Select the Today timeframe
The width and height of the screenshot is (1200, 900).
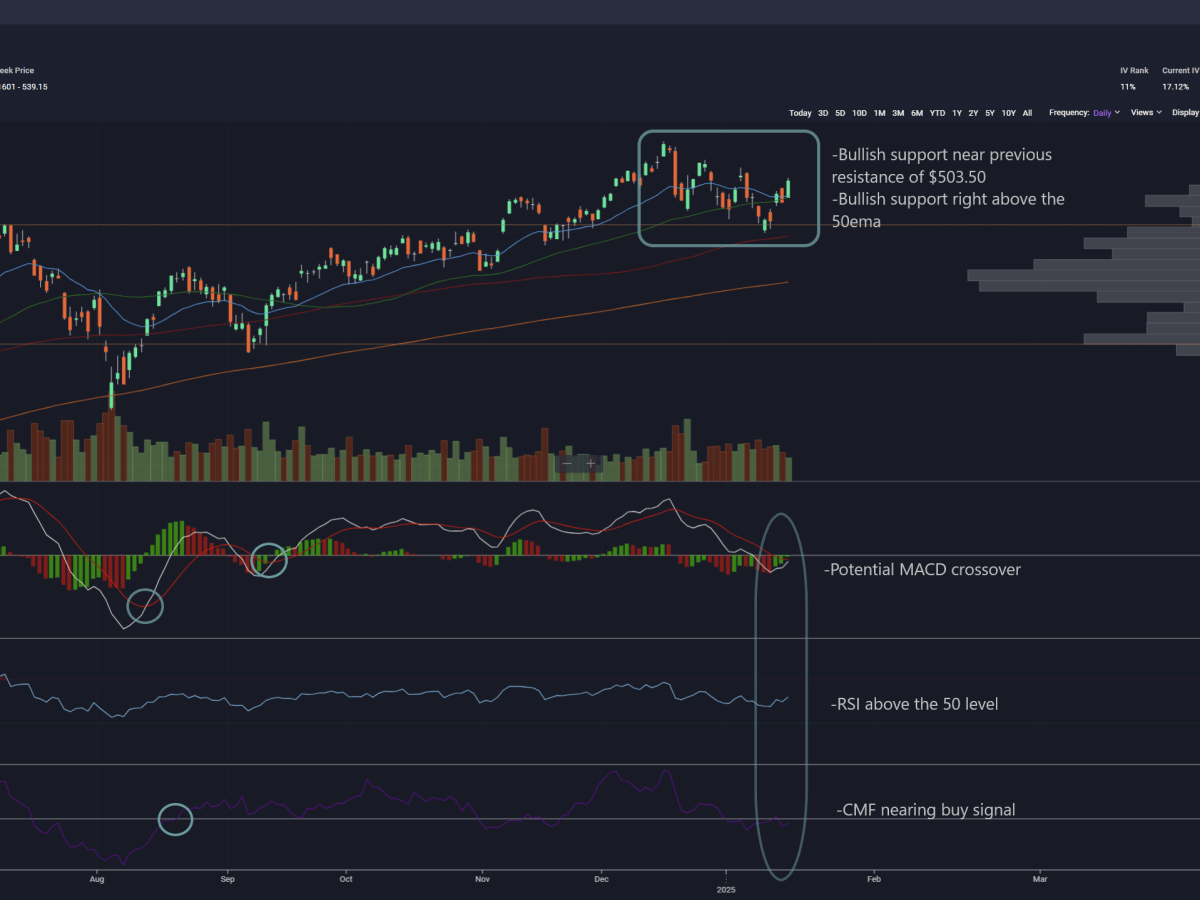point(800,113)
